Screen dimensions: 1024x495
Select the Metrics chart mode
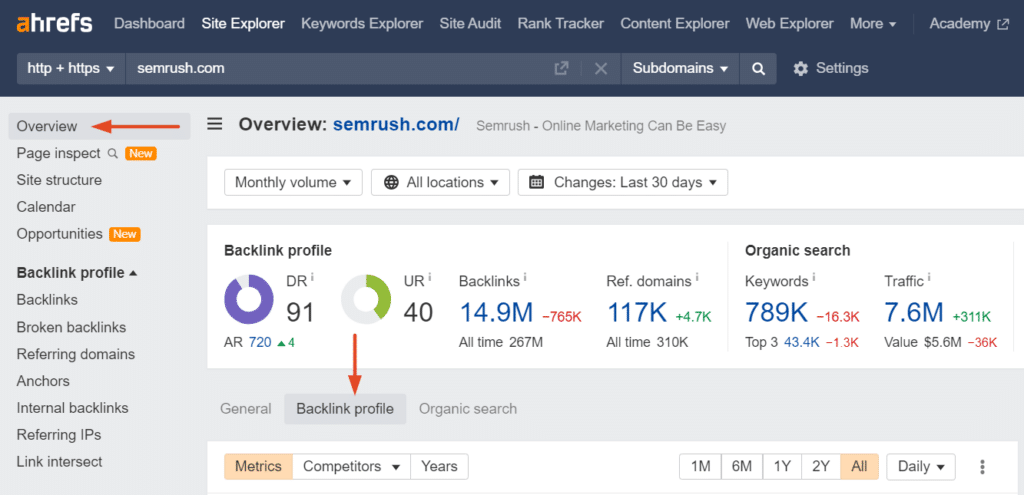click(259, 467)
